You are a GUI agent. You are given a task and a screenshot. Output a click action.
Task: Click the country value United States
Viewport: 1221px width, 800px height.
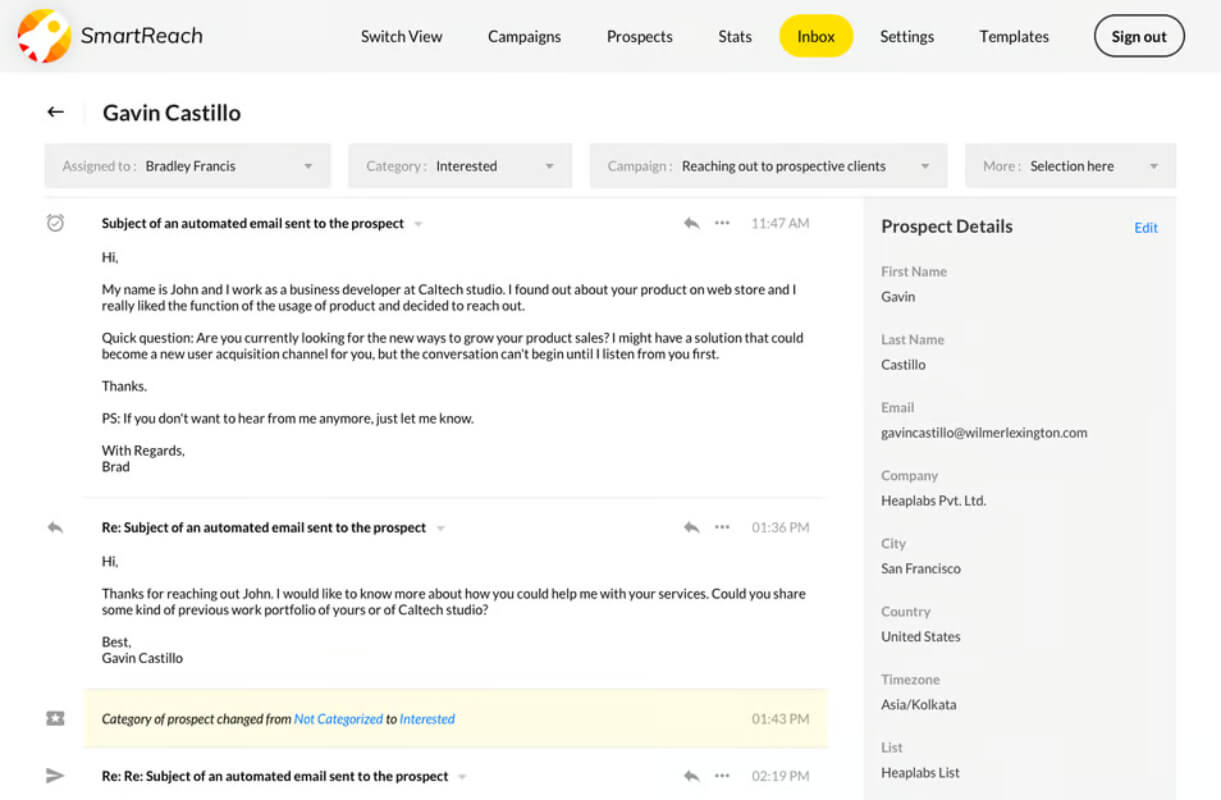920,637
